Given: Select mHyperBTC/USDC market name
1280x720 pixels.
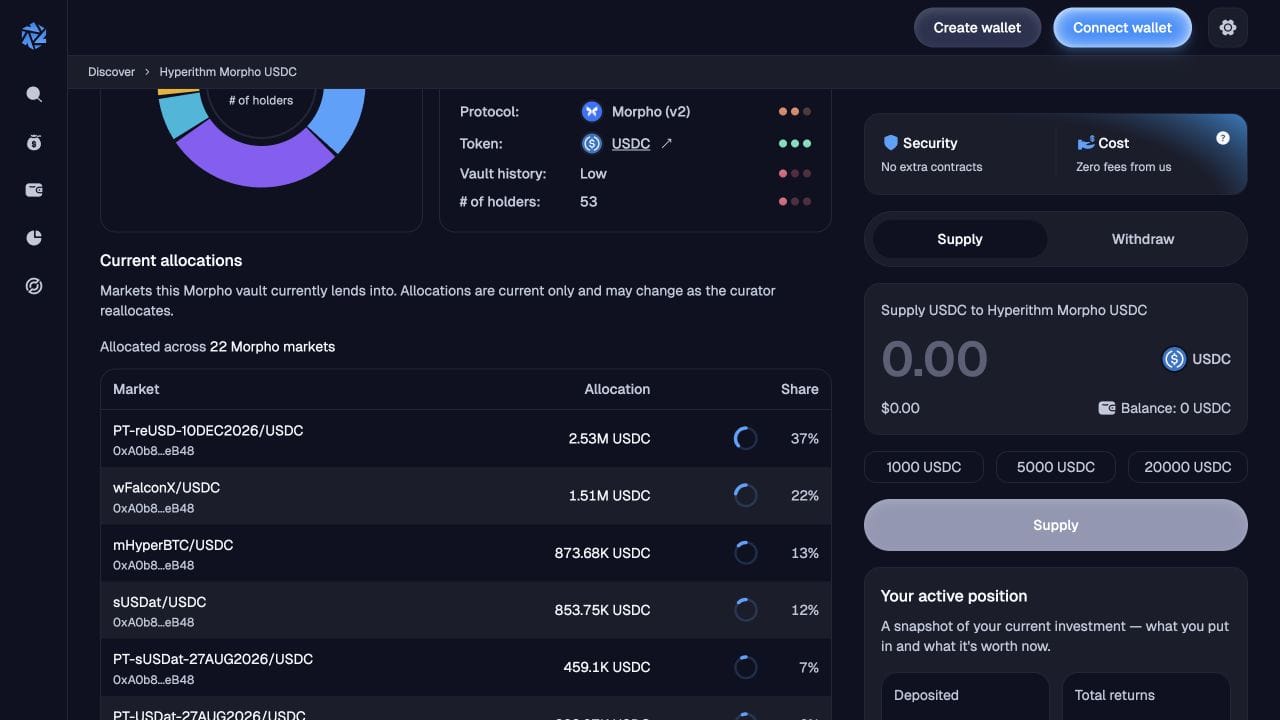Looking at the screenshot, I should click(173, 545).
